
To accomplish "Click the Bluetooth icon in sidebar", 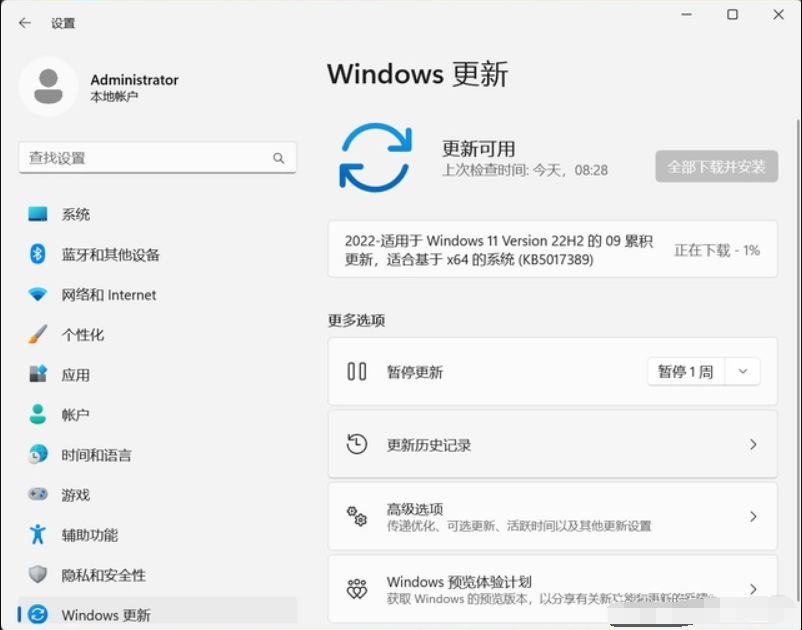I will (38, 254).
